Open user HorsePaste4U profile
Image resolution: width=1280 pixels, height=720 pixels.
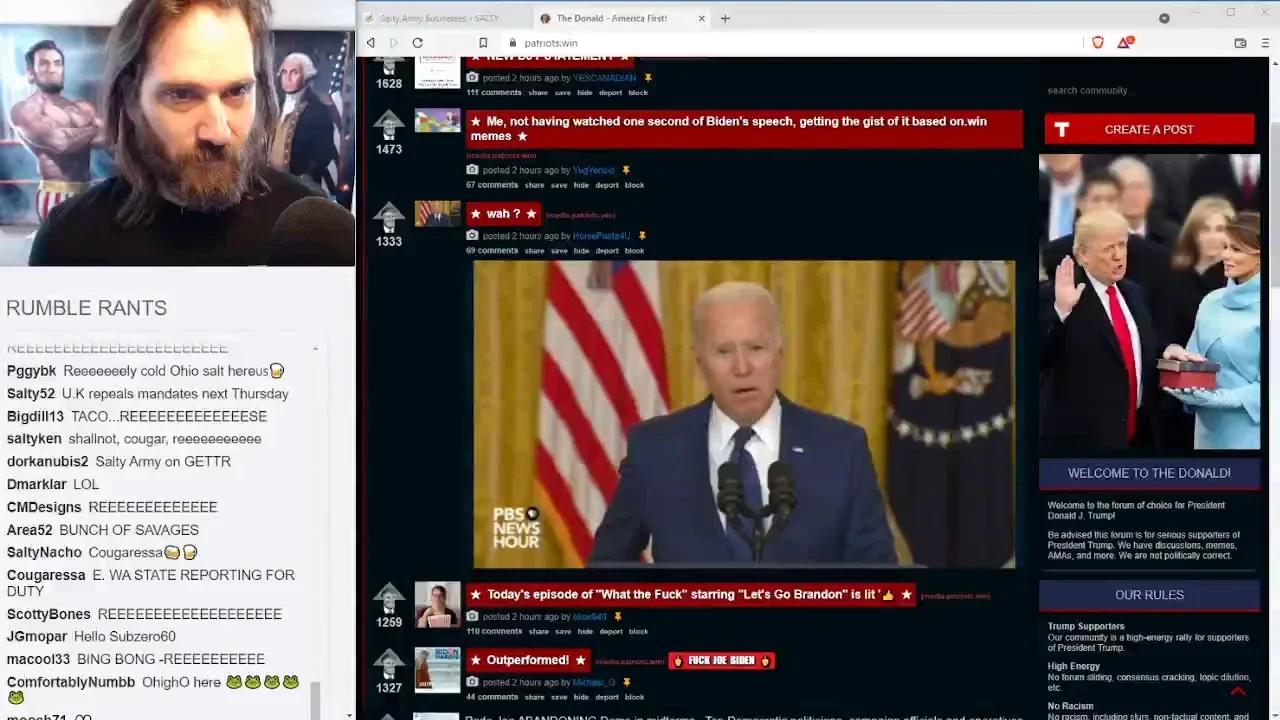coord(601,236)
